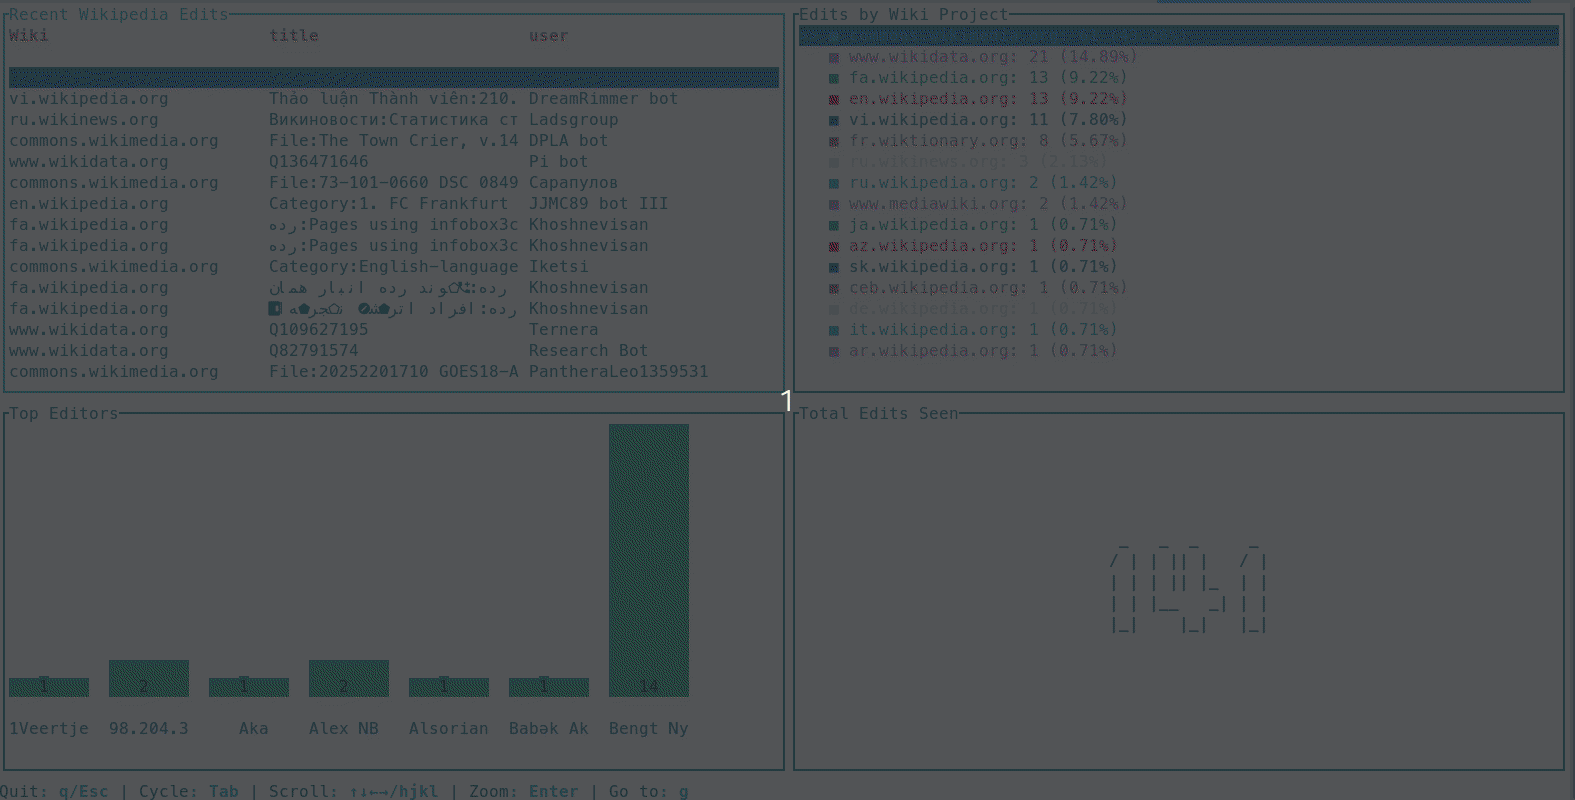Click the fa.wikipedia.org color swatch in legend
Viewport: 1575px width, 800px height.
[834, 79]
